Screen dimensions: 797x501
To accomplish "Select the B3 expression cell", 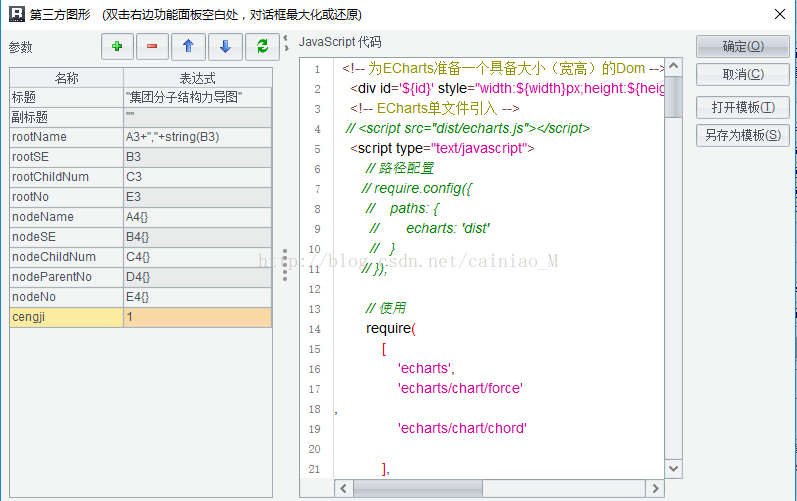I will pos(198,157).
